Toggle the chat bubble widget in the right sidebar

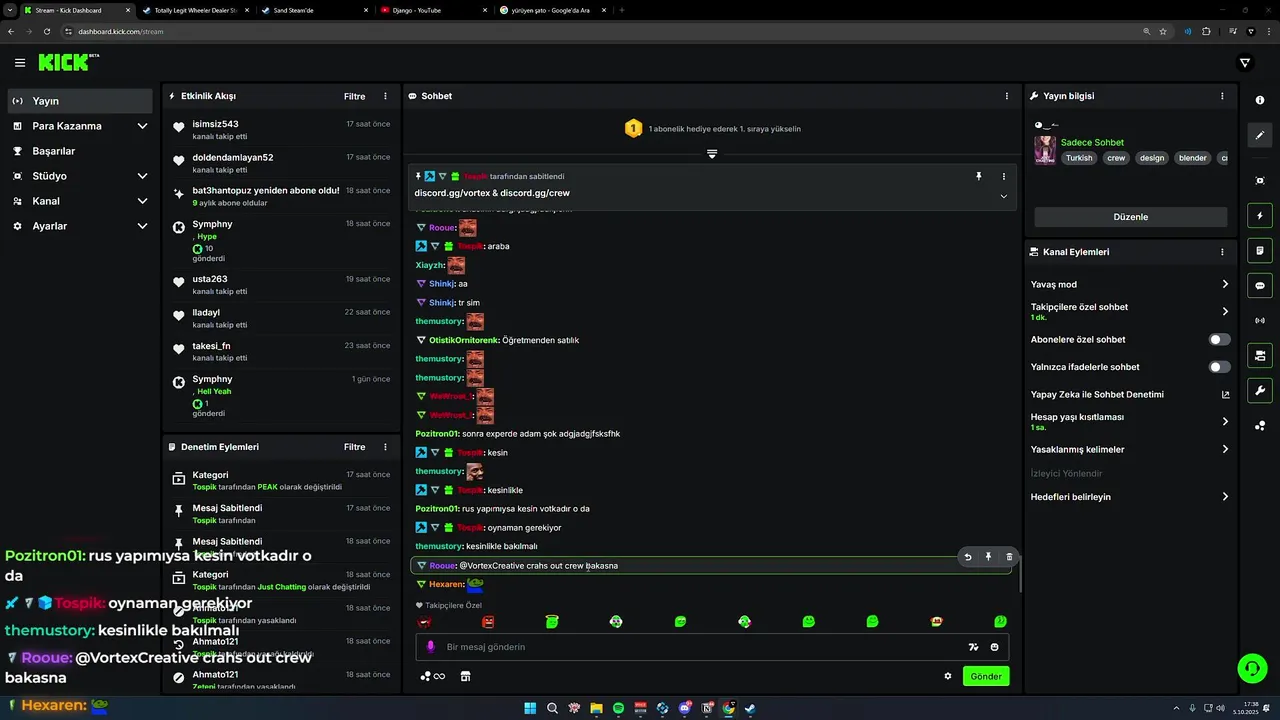[1259, 286]
